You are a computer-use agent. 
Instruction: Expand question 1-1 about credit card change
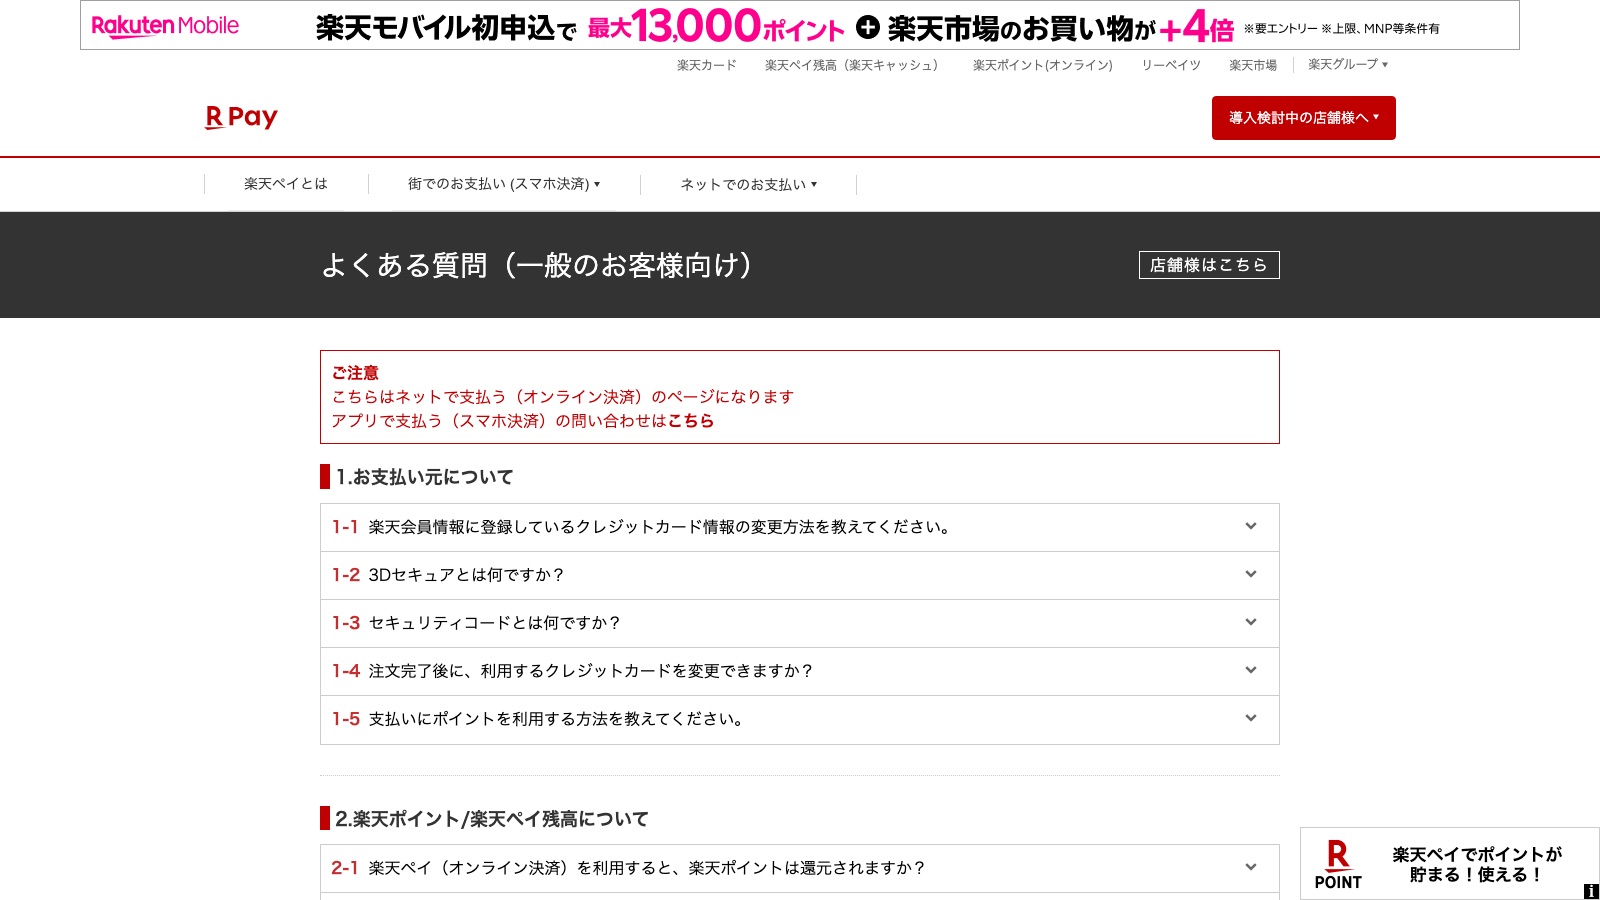click(799, 527)
